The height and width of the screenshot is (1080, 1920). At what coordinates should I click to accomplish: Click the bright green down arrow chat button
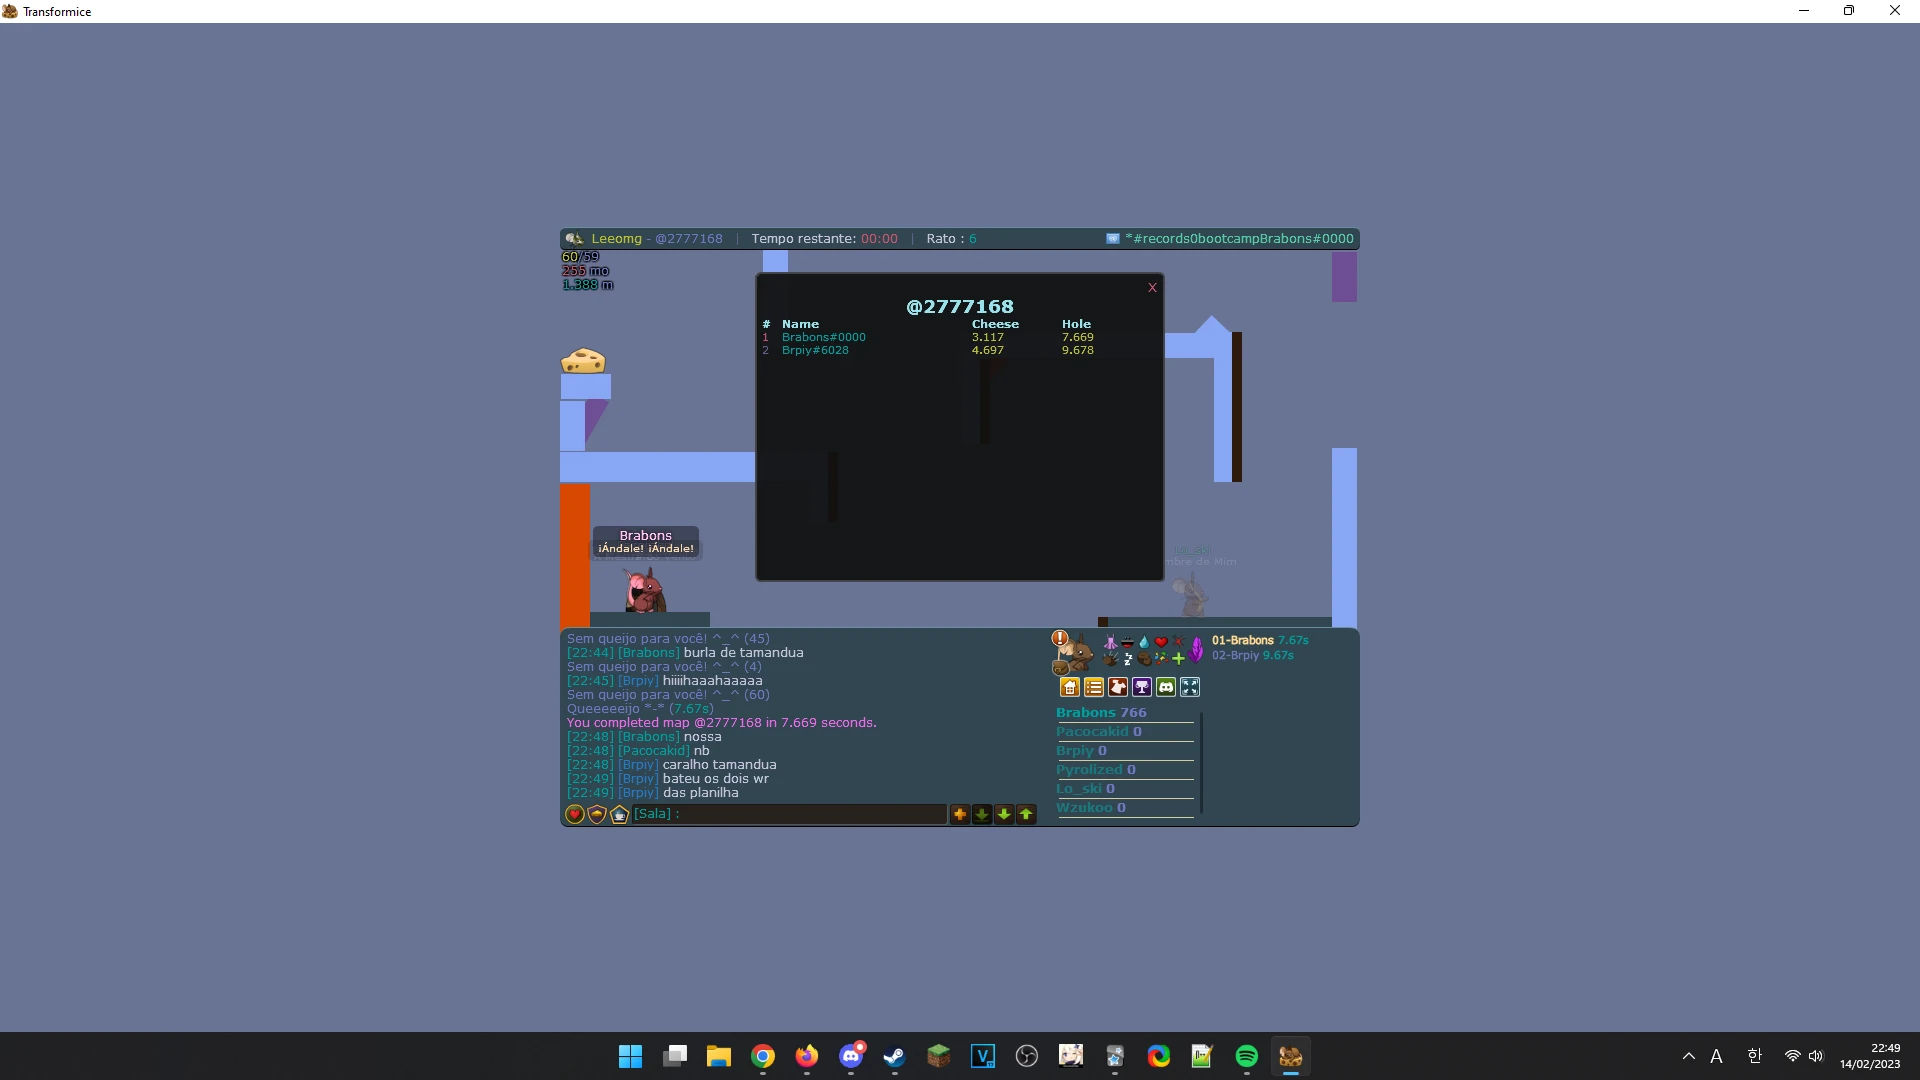click(x=1004, y=815)
